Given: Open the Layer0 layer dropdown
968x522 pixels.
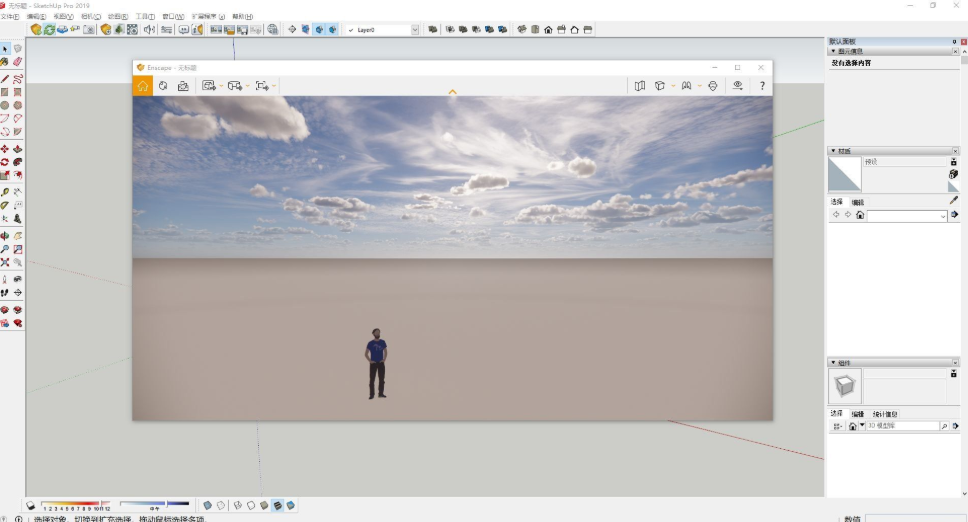Looking at the screenshot, I should coord(414,30).
